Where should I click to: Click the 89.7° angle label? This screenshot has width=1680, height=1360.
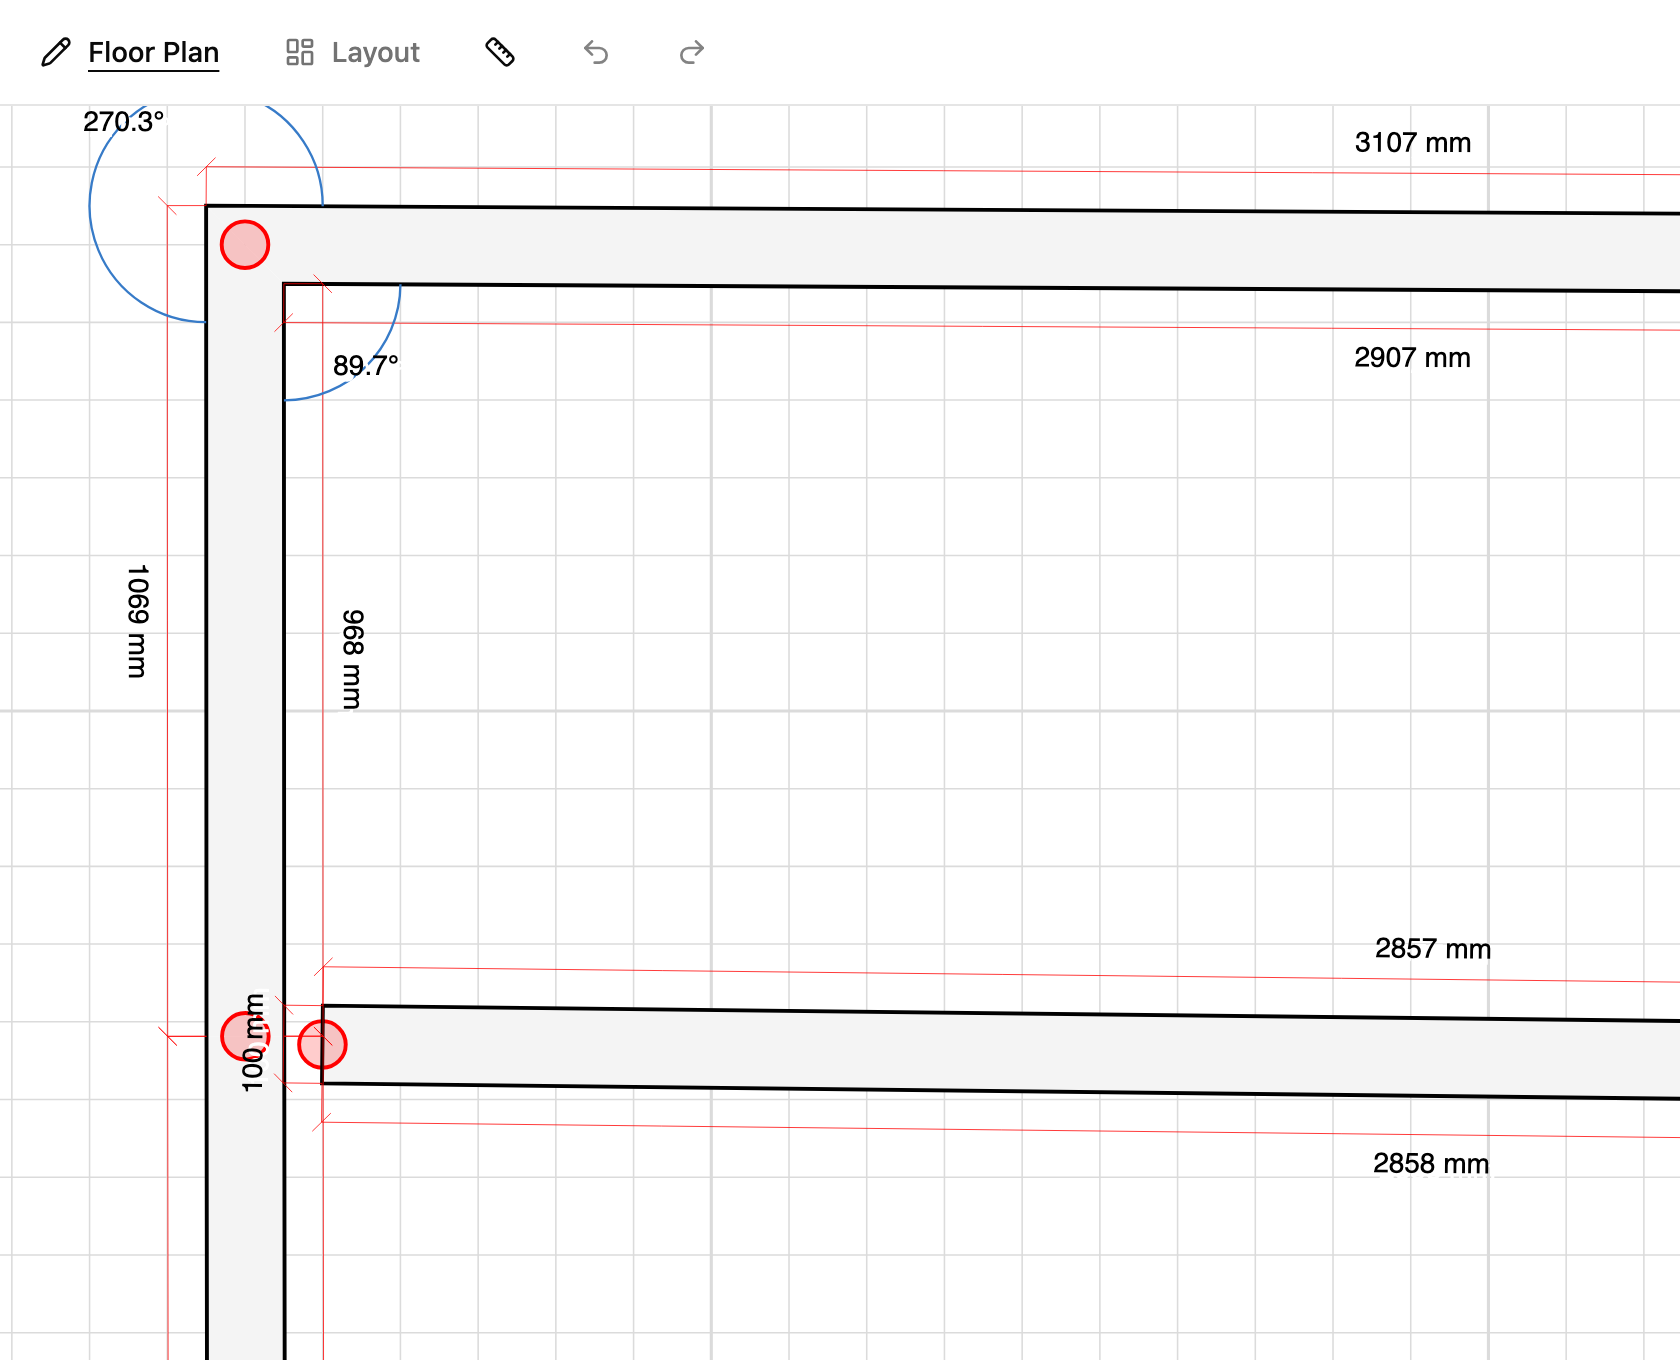click(365, 365)
